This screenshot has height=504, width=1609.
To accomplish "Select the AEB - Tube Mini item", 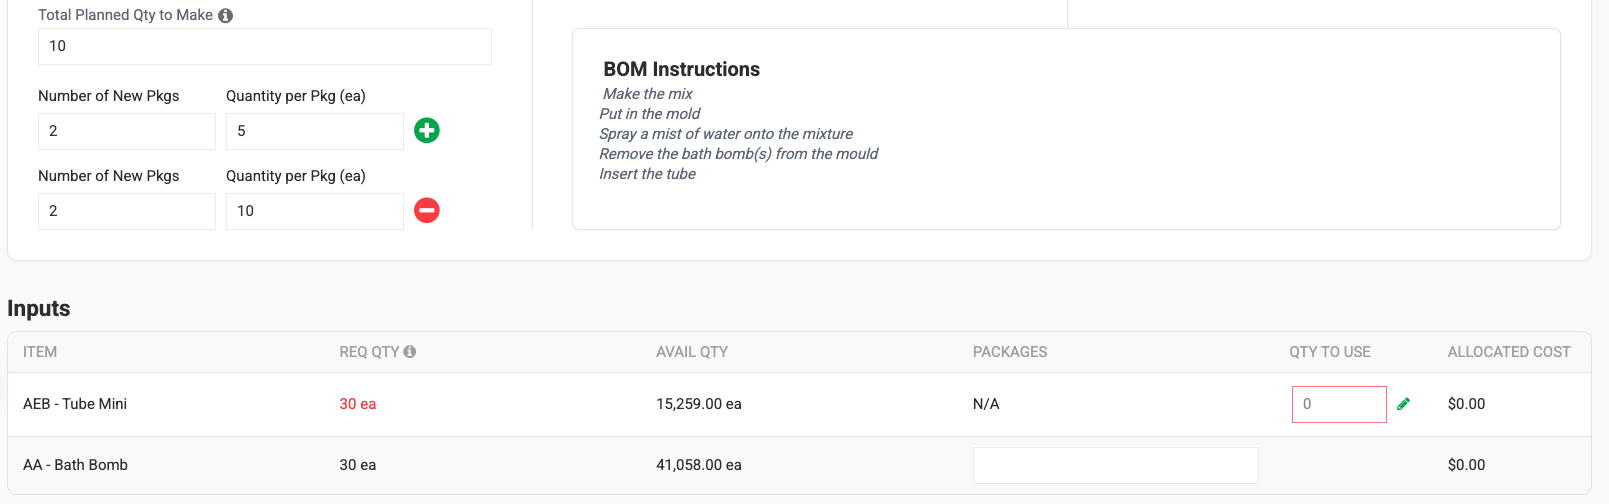I will tap(75, 404).
